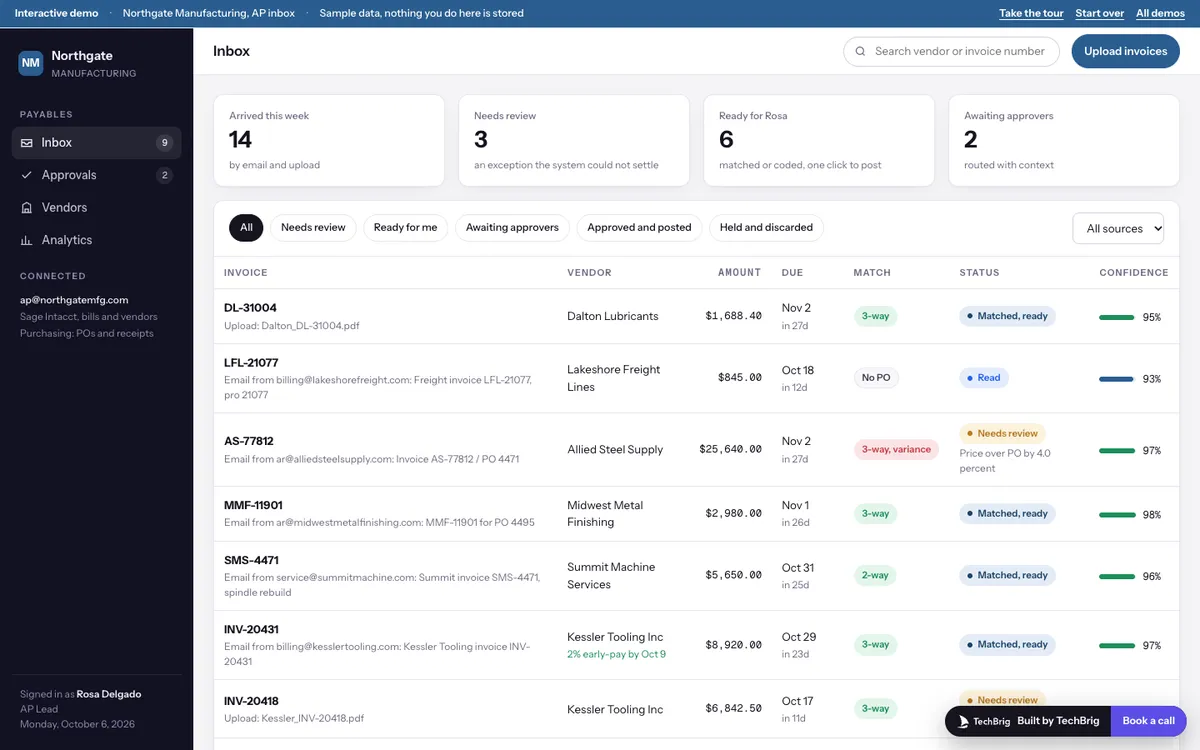This screenshot has height=750, width=1200.
Task: Go to the Vendors page
Action: pyautogui.click(x=96, y=208)
